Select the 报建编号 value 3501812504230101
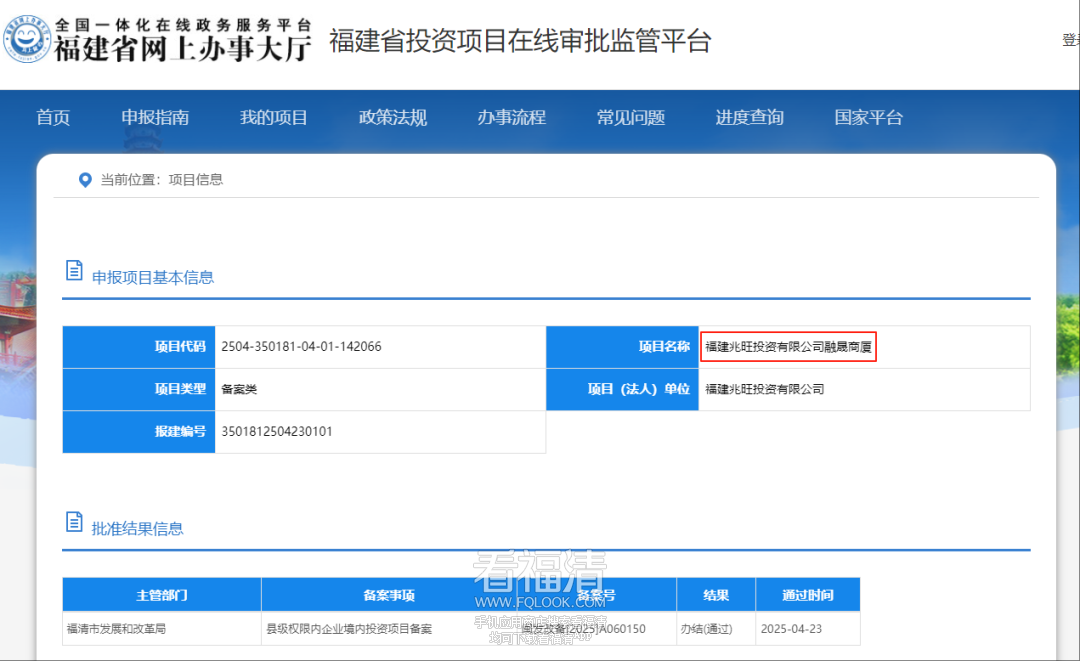The width and height of the screenshot is (1080, 661). (x=276, y=432)
